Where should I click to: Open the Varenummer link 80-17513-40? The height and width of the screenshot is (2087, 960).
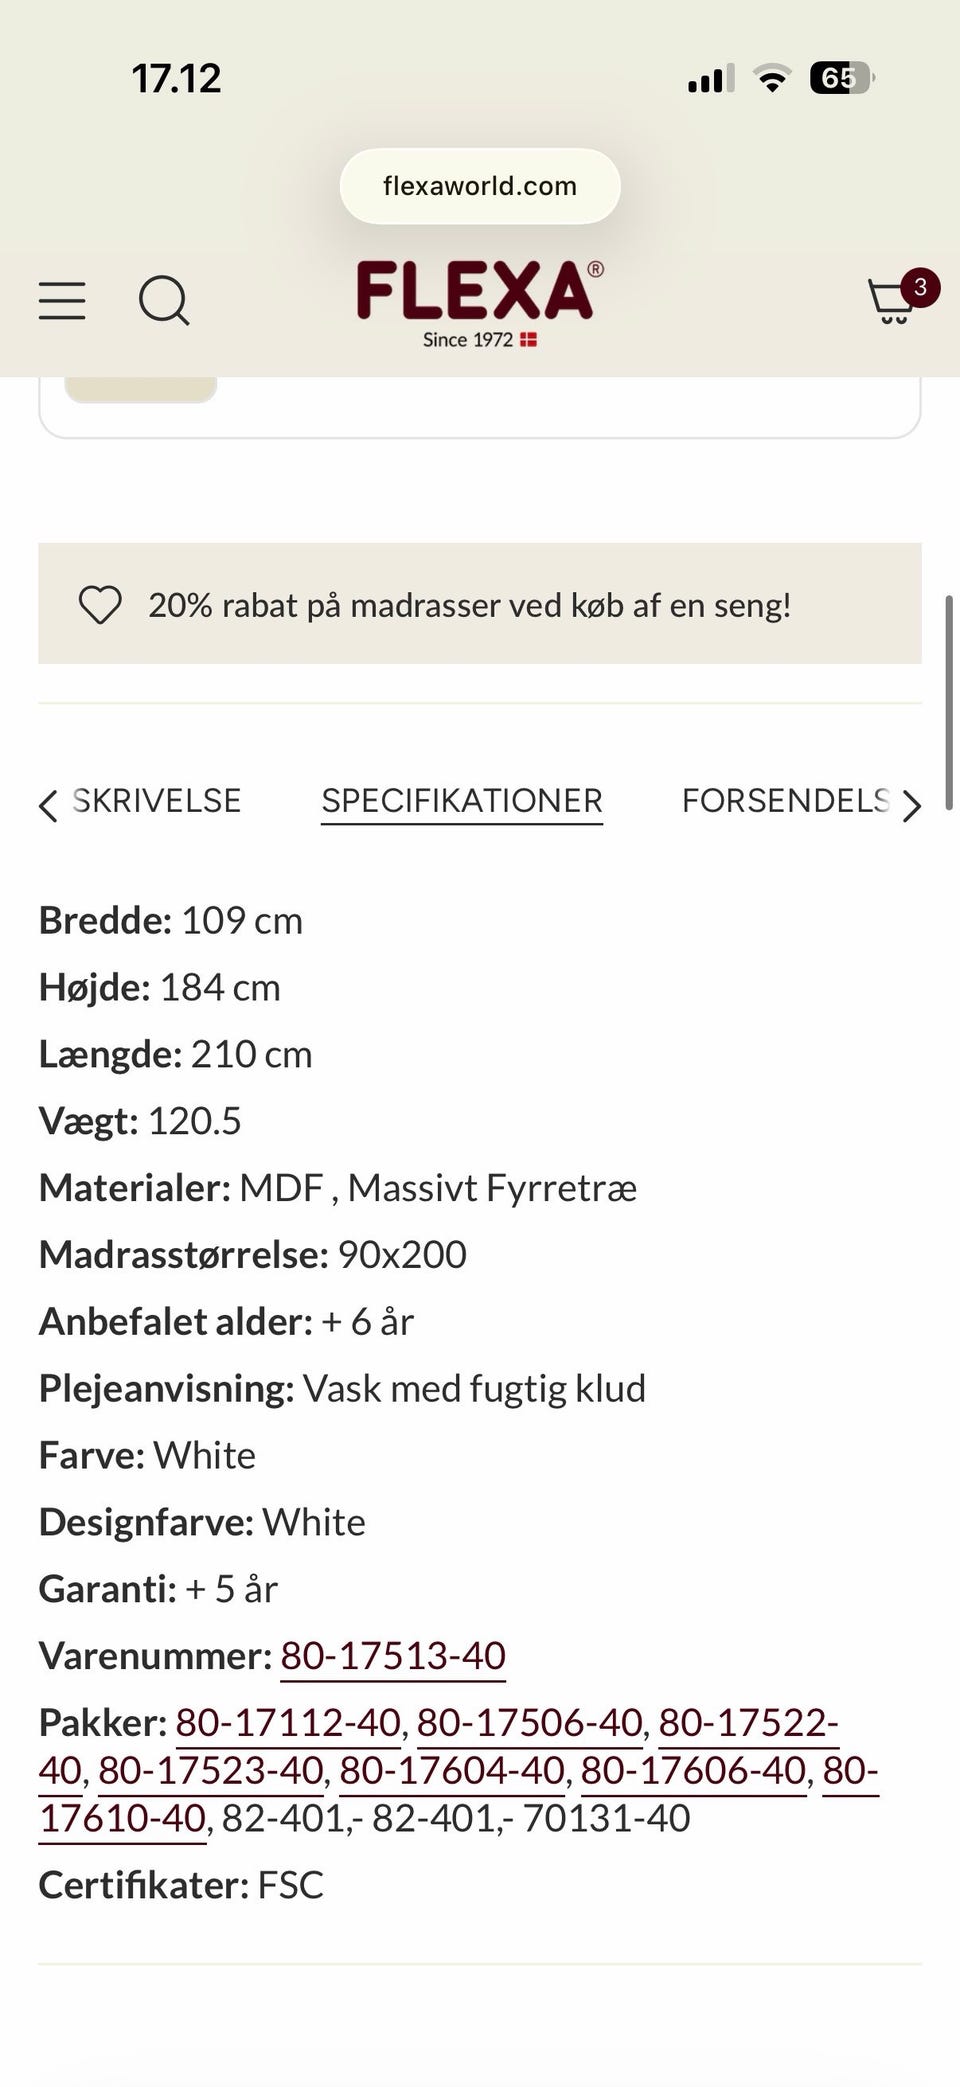point(393,1655)
